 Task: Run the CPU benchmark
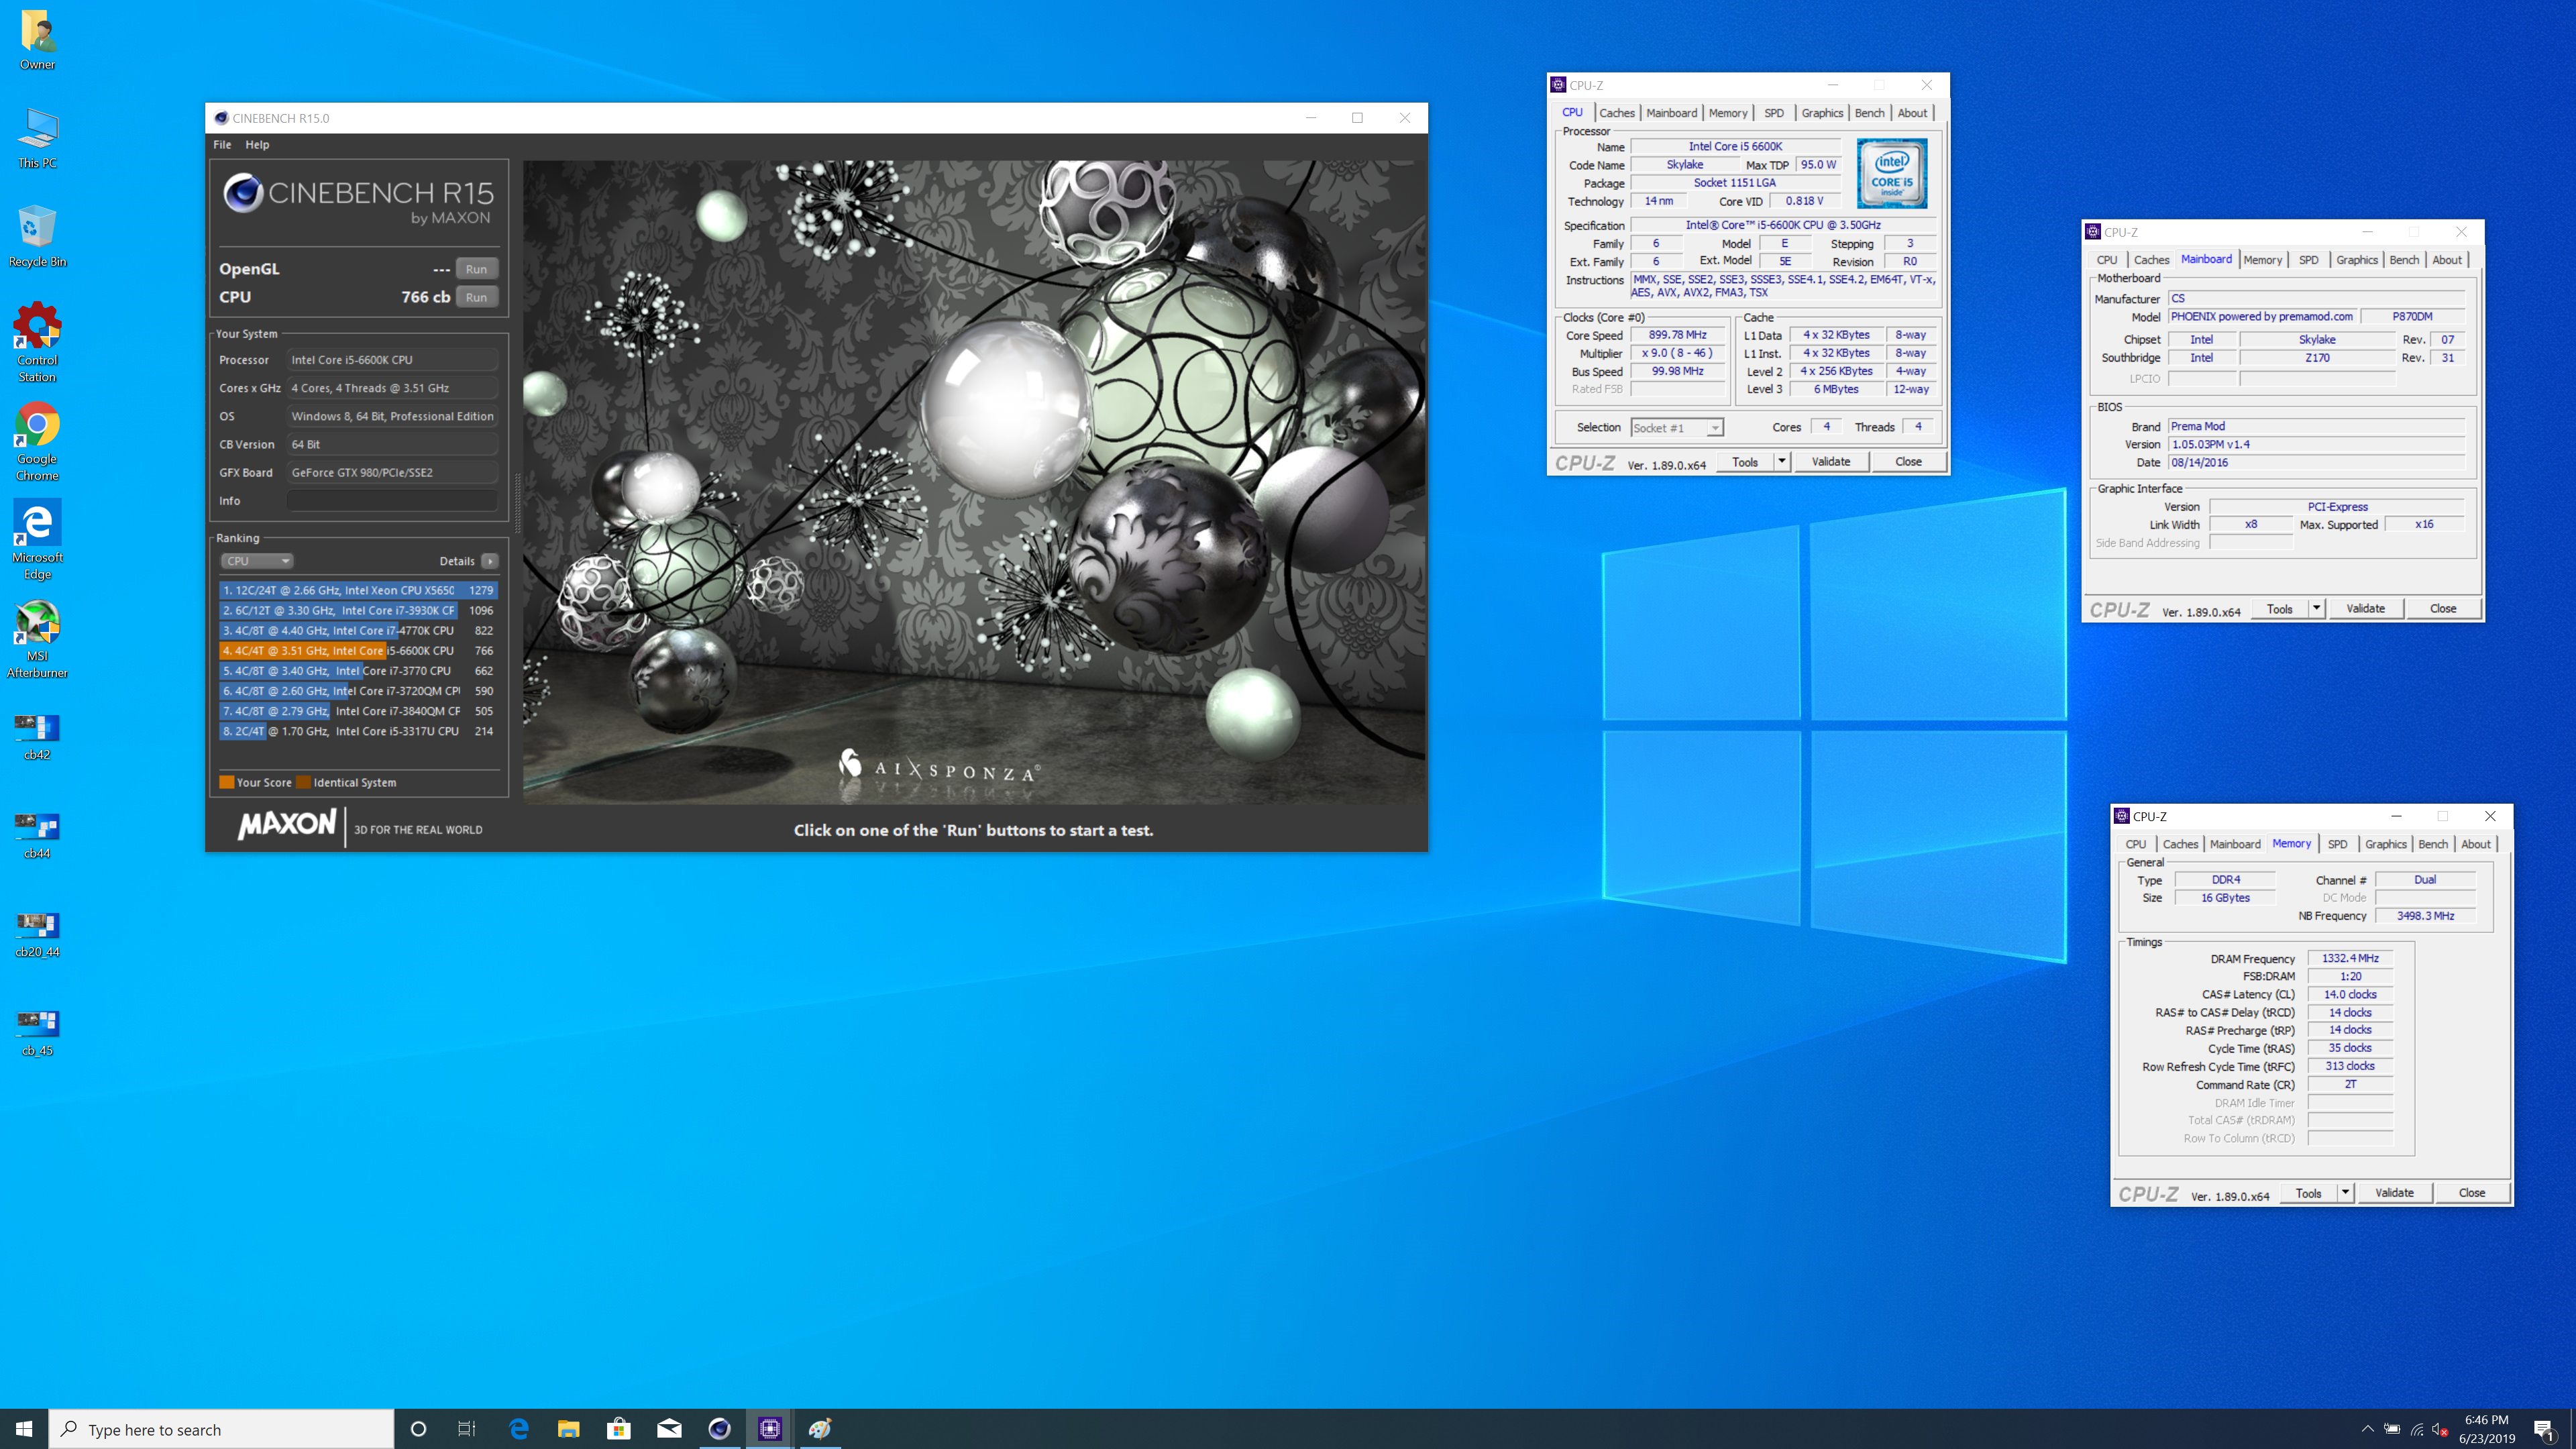coord(476,297)
